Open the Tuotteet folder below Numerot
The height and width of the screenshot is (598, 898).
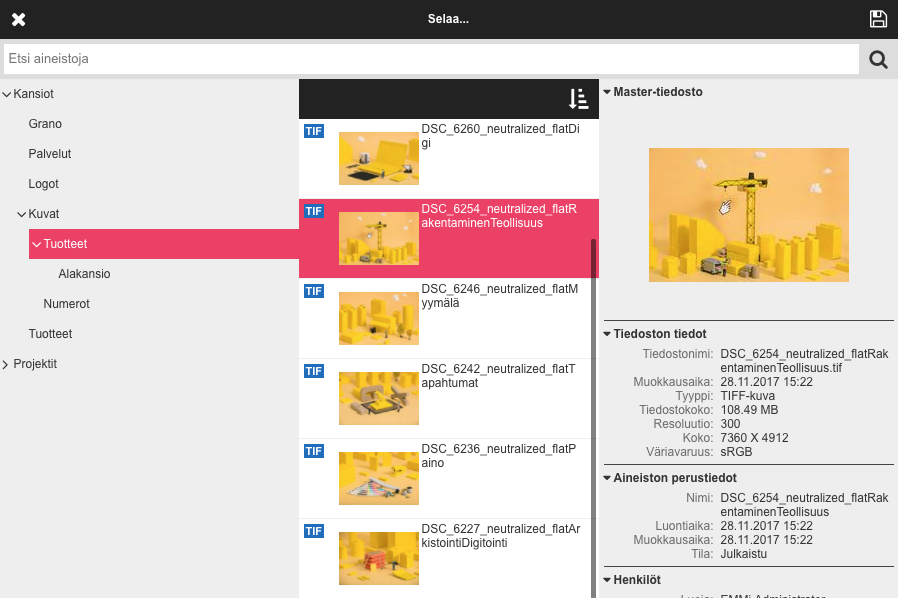(x=50, y=334)
